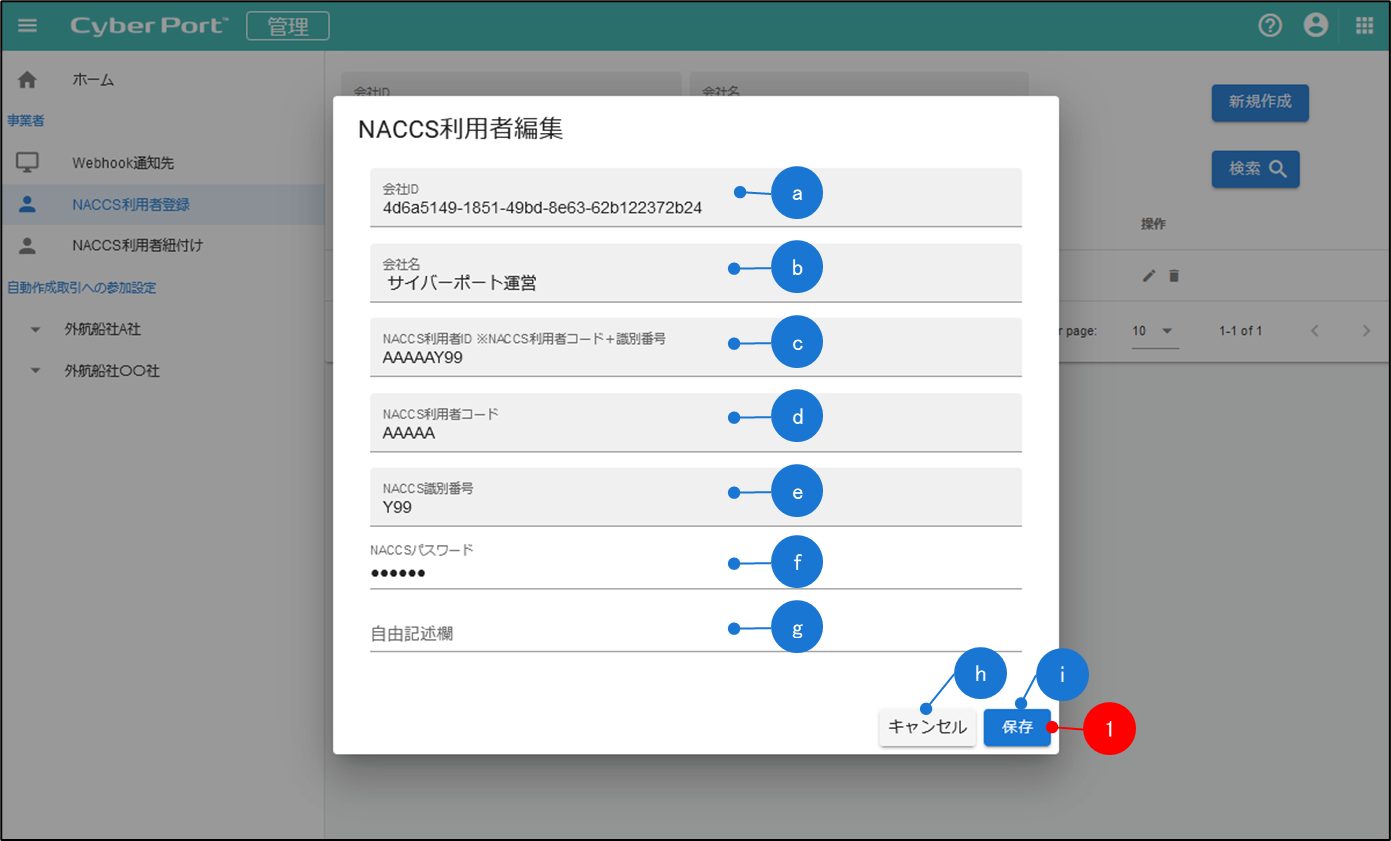Image resolution: width=1391 pixels, height=841 pixels.
Task: Open the help question mark icon
Action: point(1270,26)
